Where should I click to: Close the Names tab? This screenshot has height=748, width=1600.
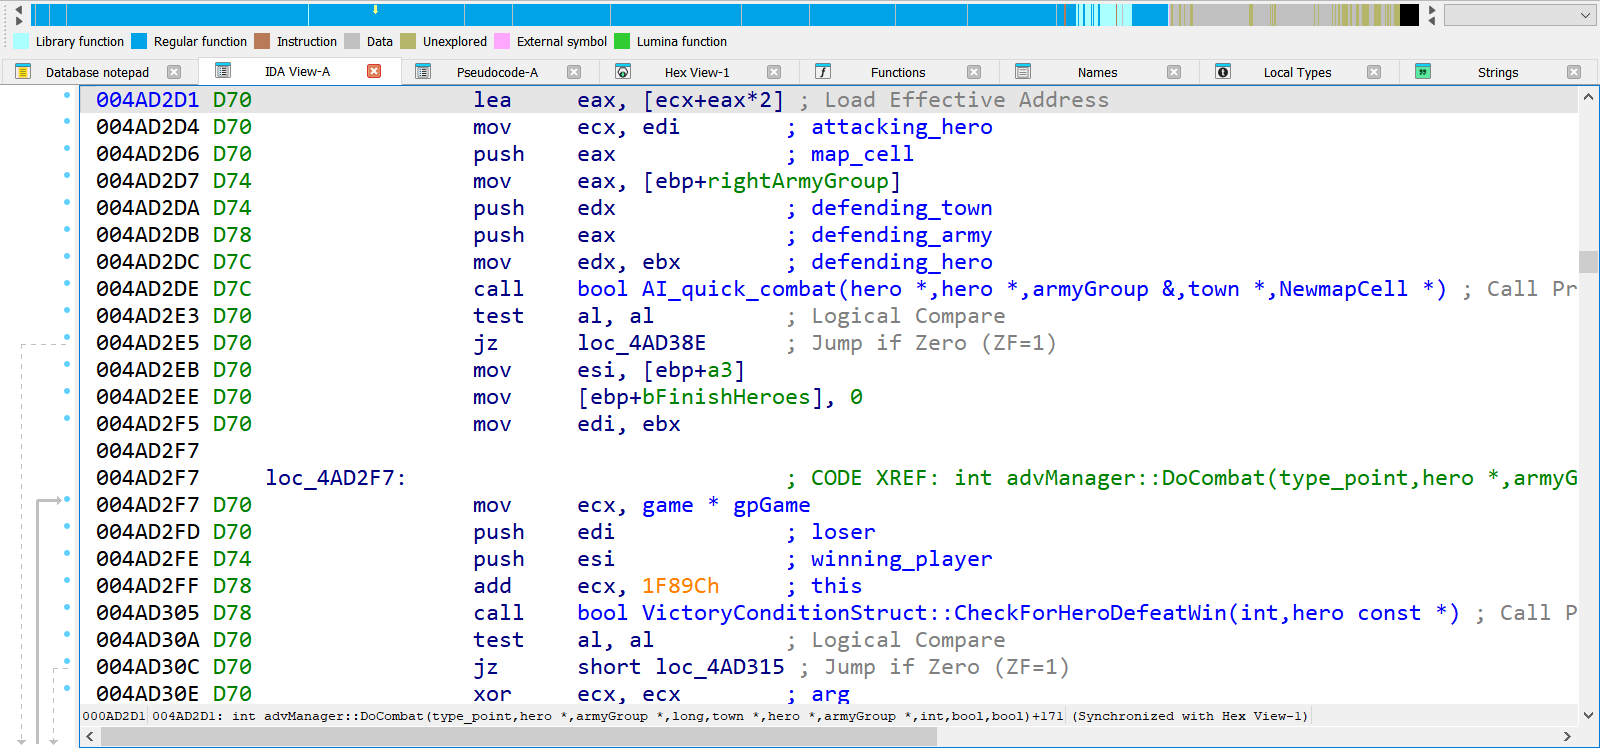(1174, 72)
